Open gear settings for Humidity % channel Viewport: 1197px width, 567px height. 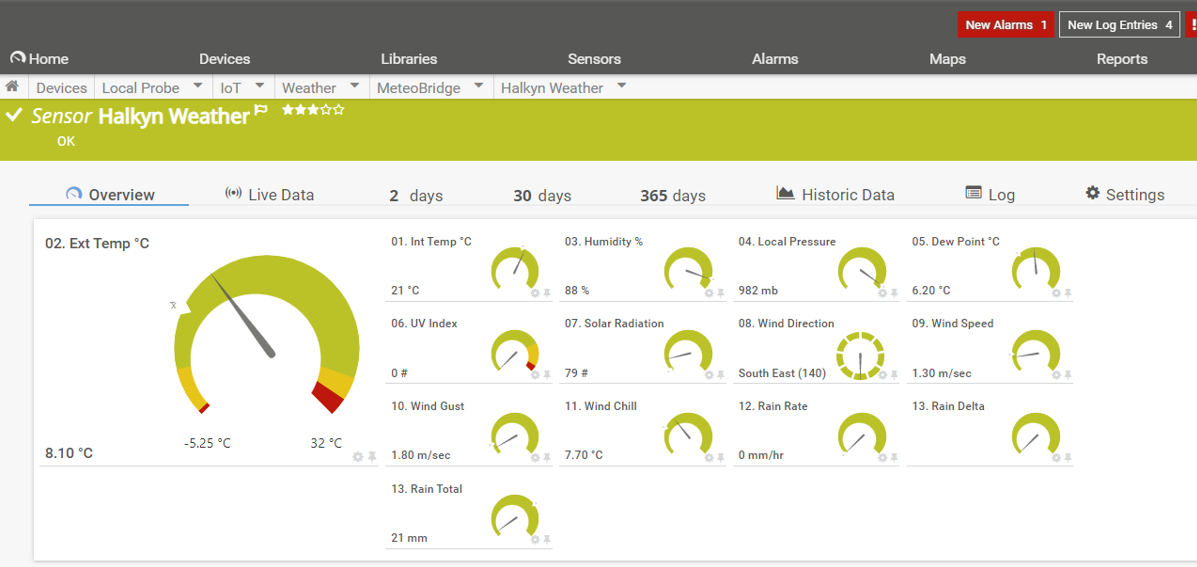click(x=709, y=293)
